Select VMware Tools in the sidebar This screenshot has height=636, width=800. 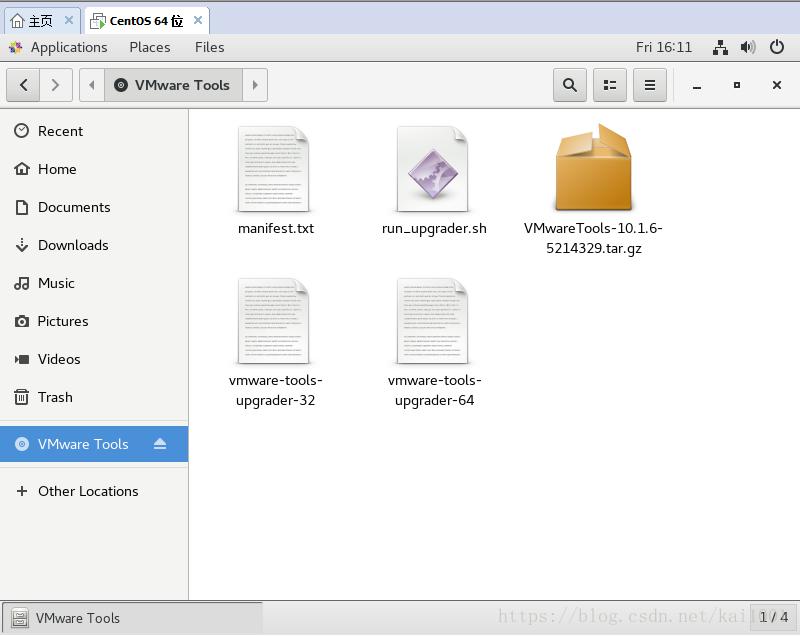pos(94,444)
